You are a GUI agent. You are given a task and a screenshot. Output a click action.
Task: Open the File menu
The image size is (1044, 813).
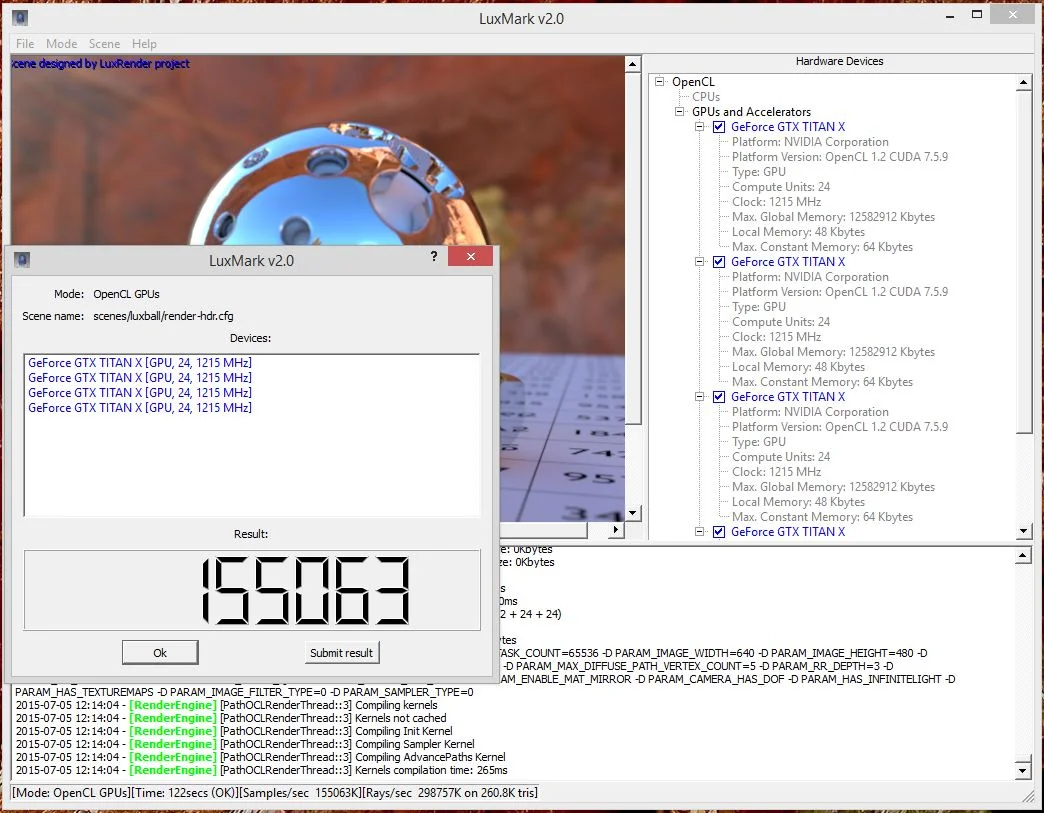click(x=25, y=44)
